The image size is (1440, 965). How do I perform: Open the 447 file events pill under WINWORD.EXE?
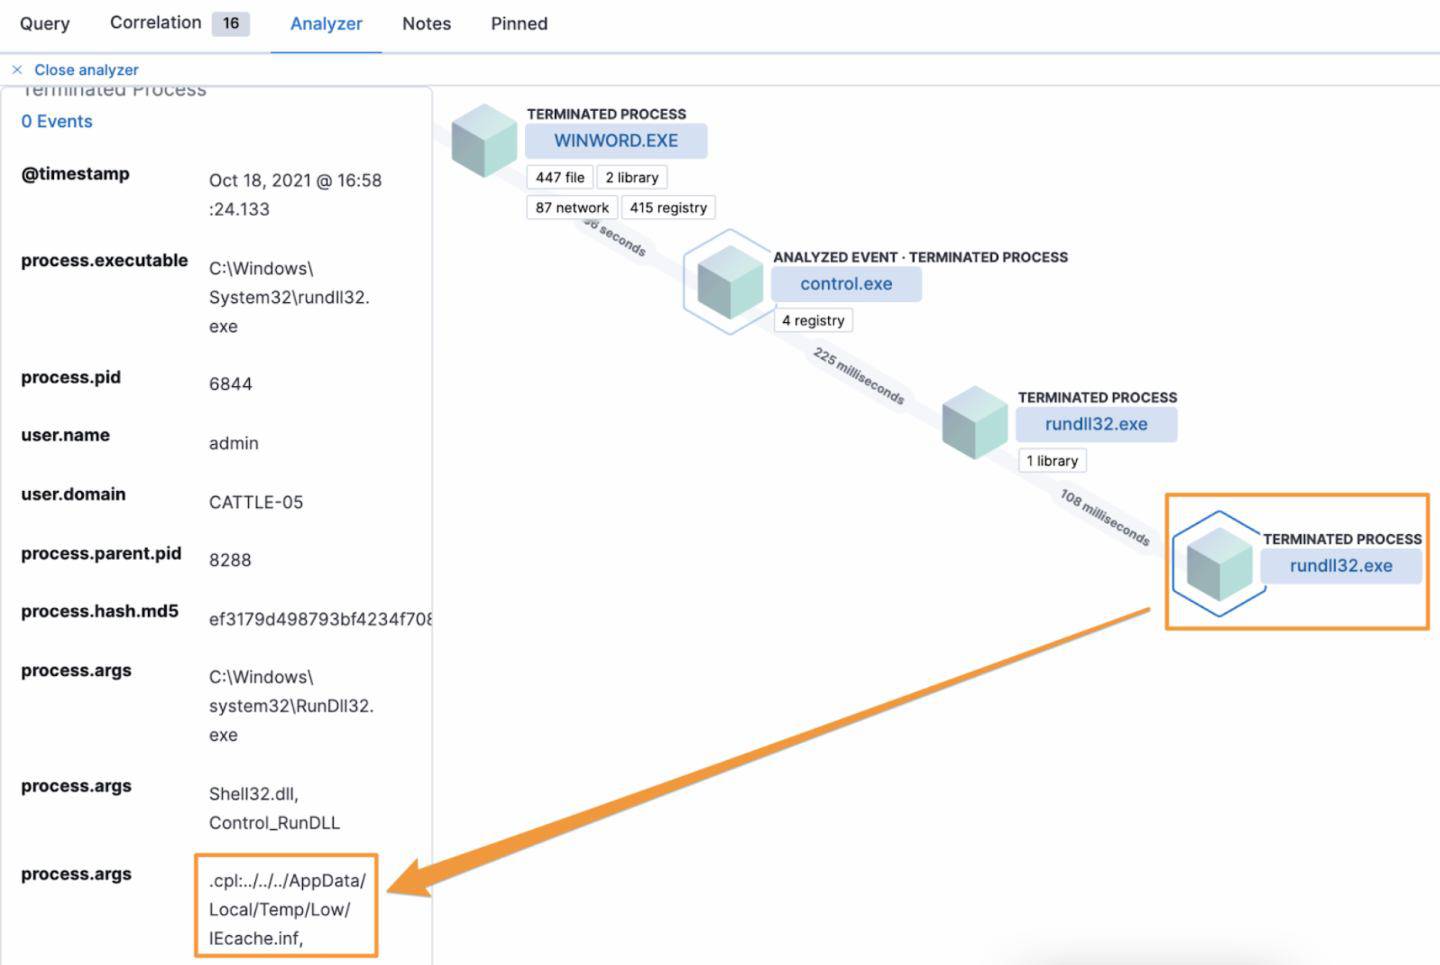[559, 177]
